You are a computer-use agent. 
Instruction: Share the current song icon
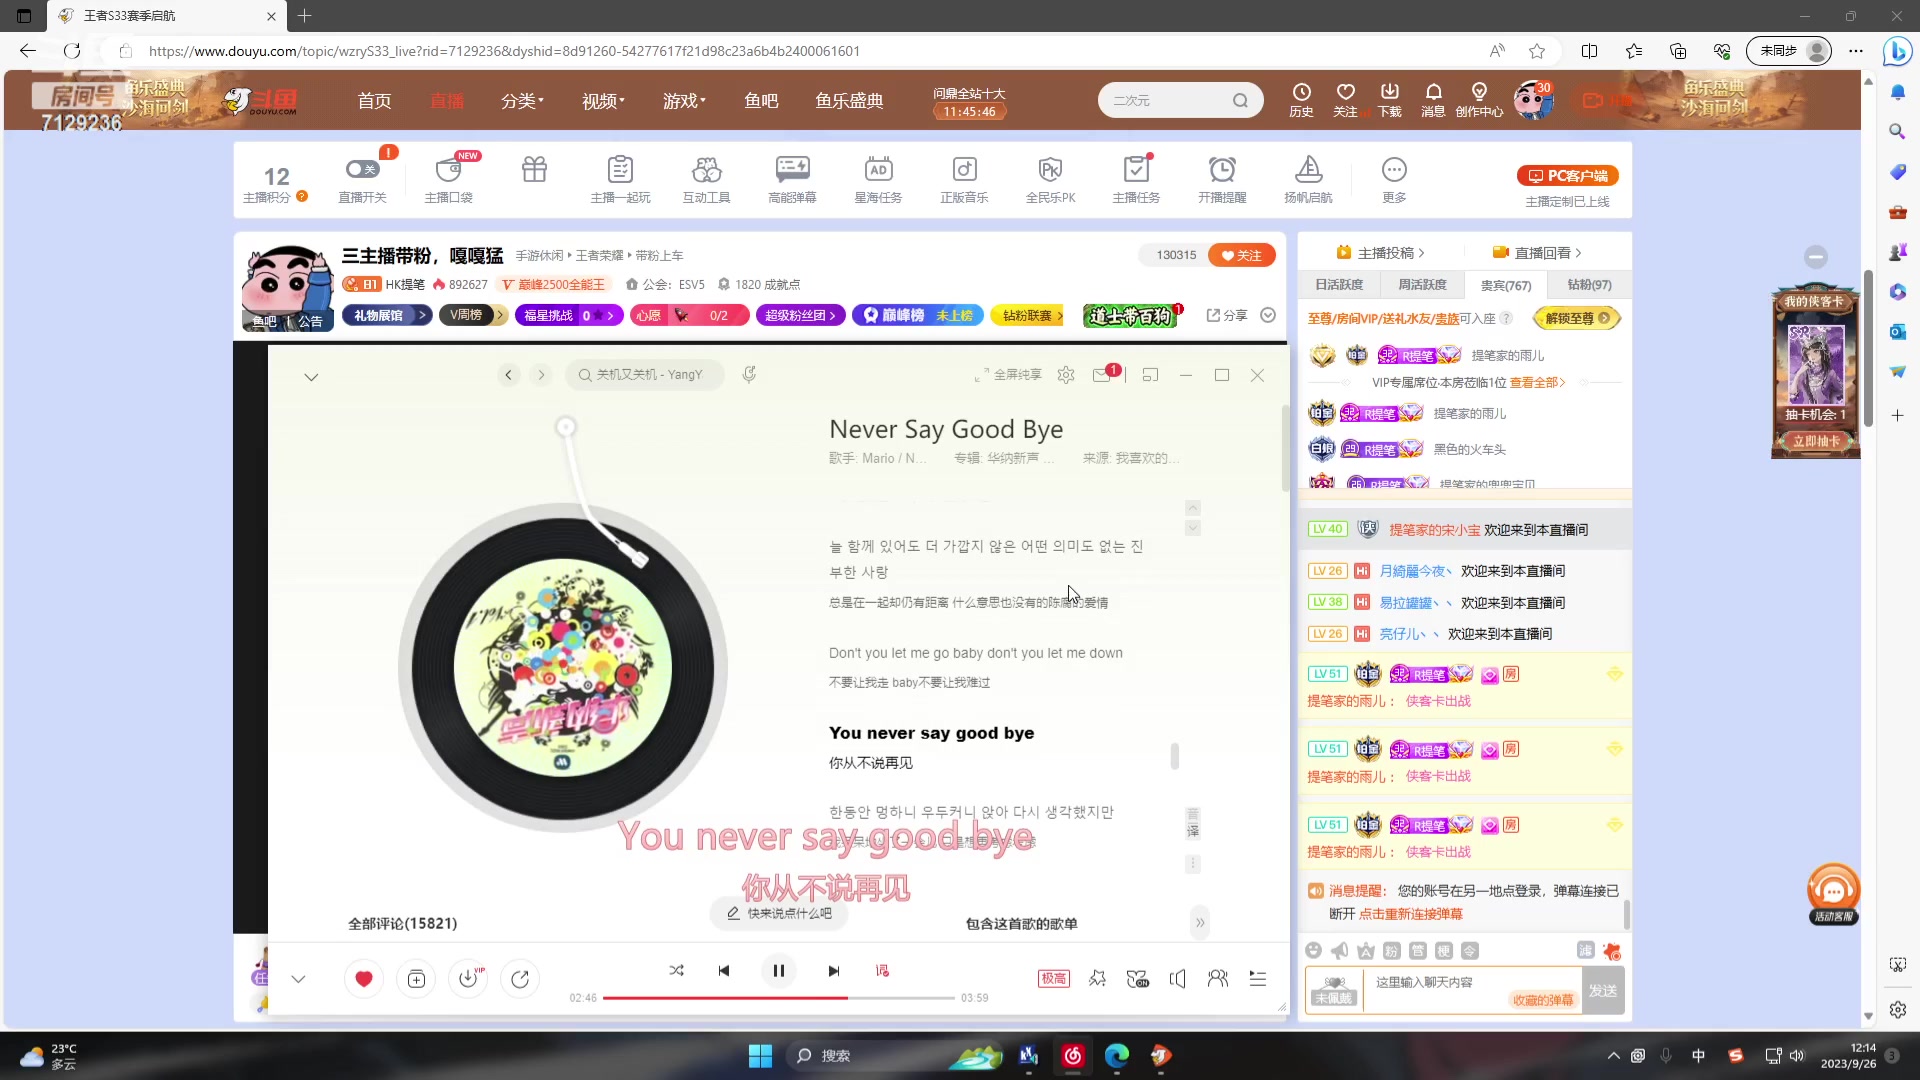coord(520,979)
